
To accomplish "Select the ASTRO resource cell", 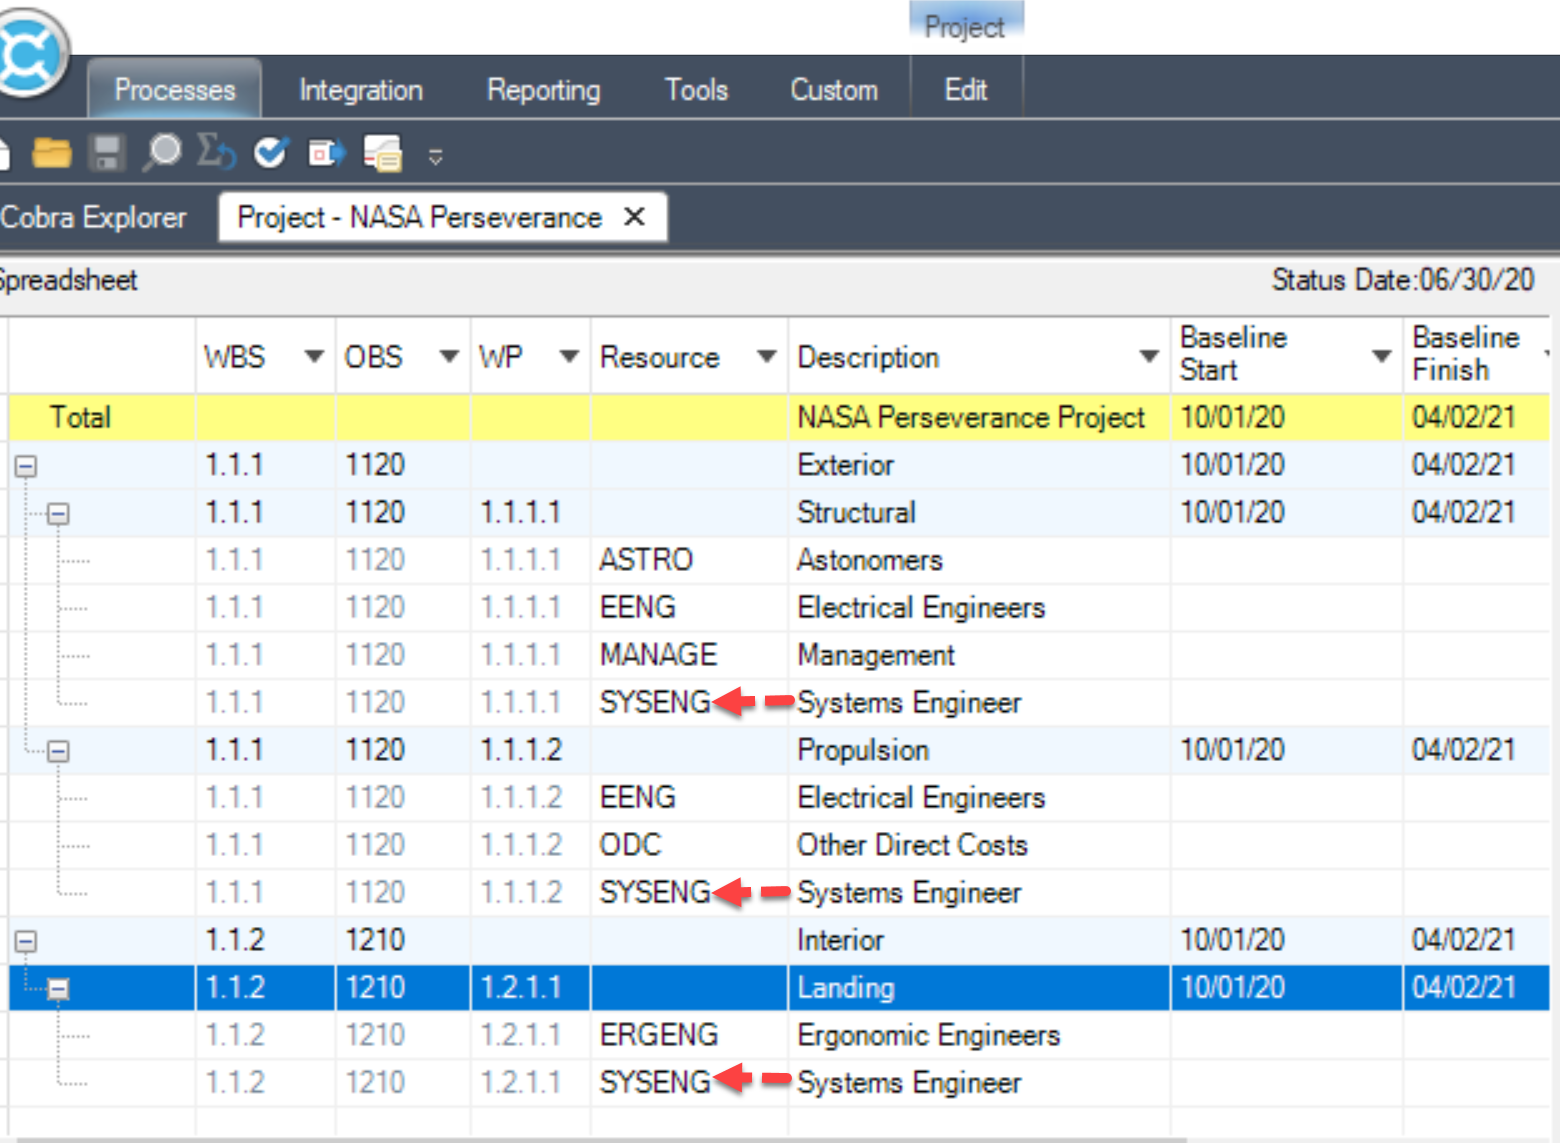I will [689, 560].
